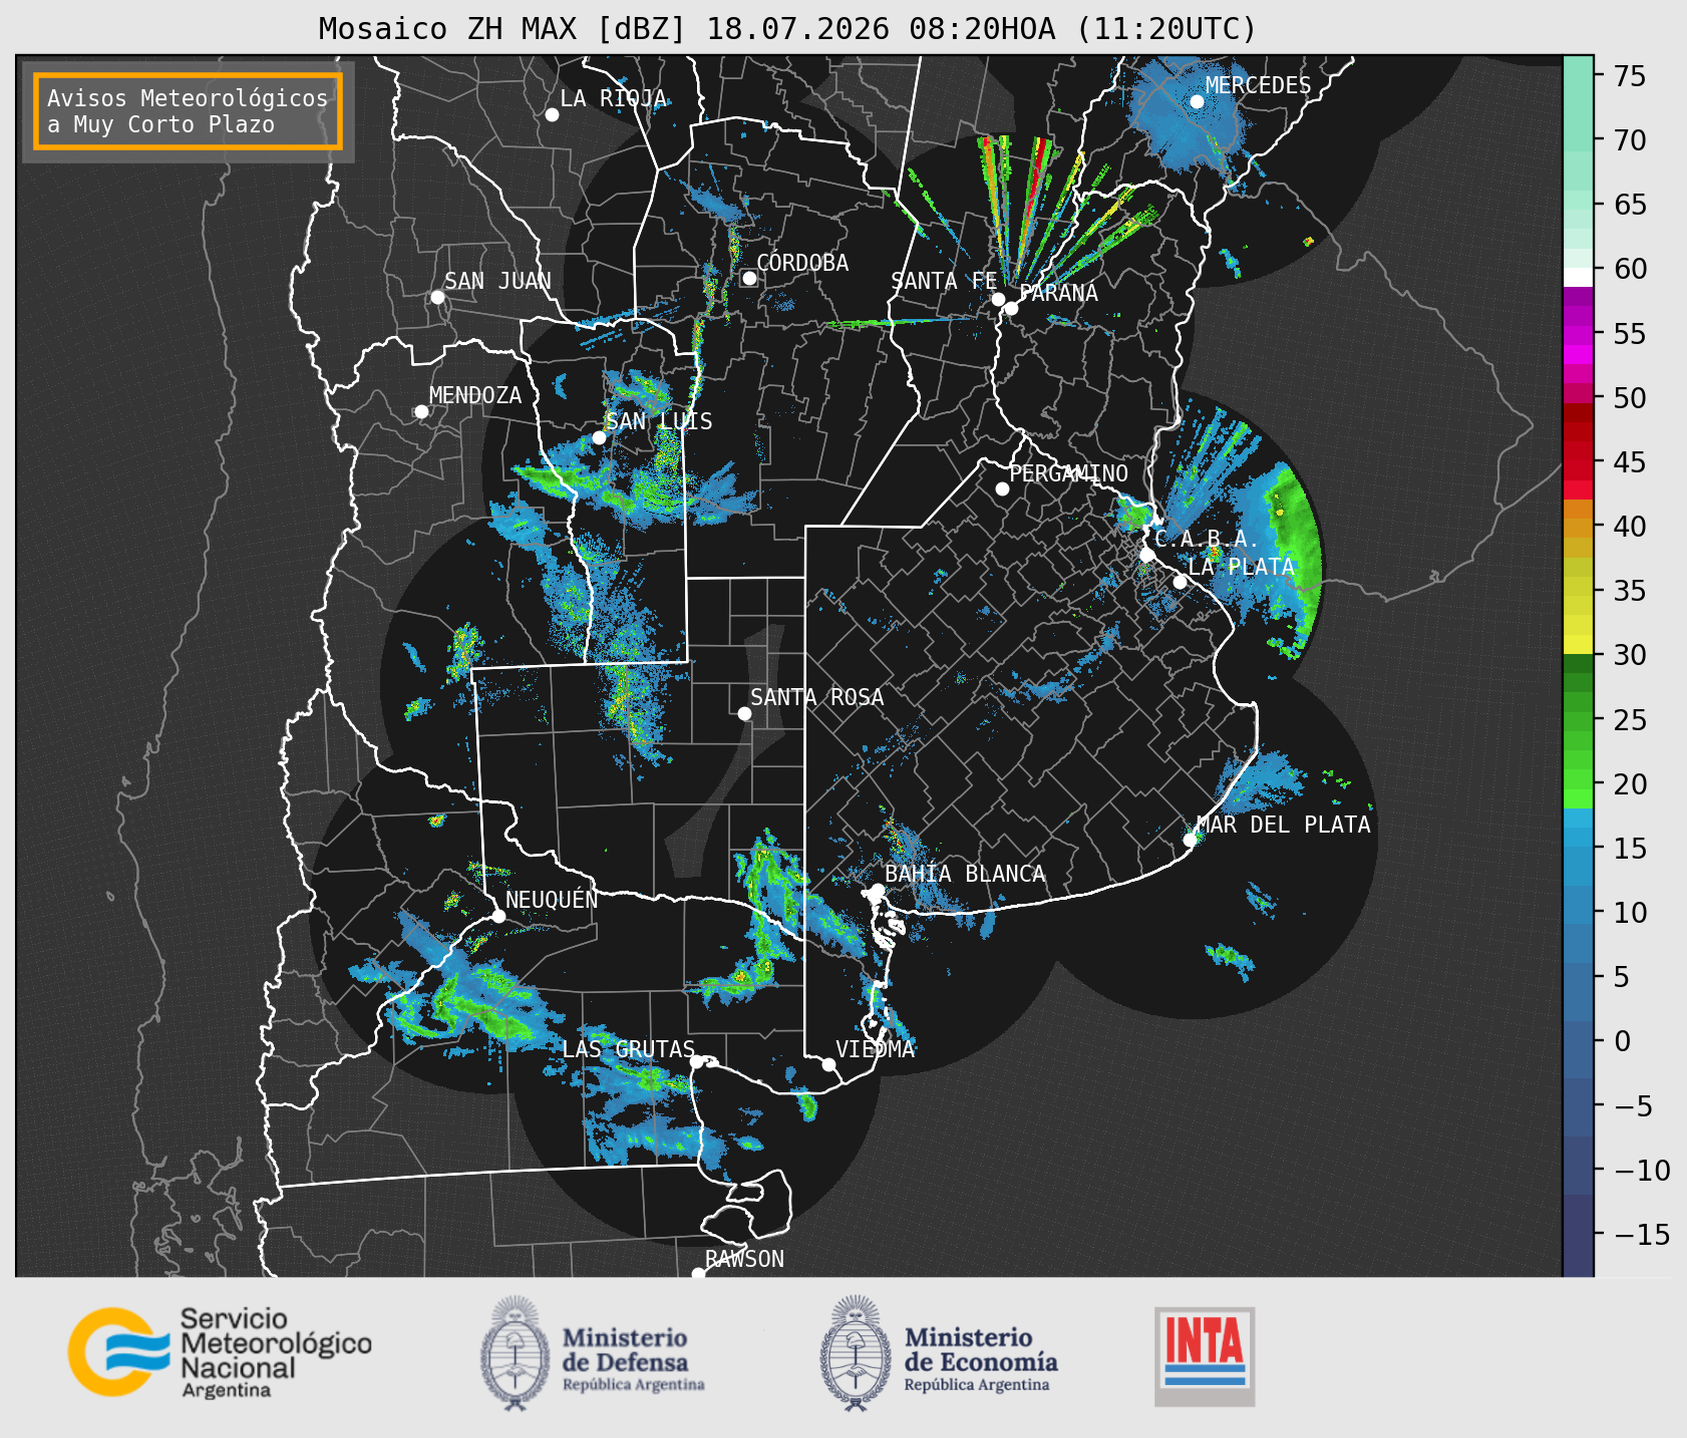Image resolution: width=1687 pixels, height=1438 pixels.
Task: Click the La Rioja city marker
Action: click(x=551, y=115)
